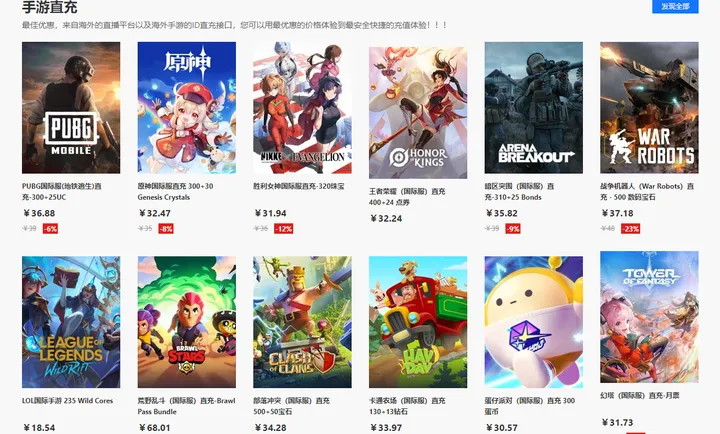Open the Hay Day cover image
Image resolution: width=720 pixels, height=434 pixels.
point(418,322)
